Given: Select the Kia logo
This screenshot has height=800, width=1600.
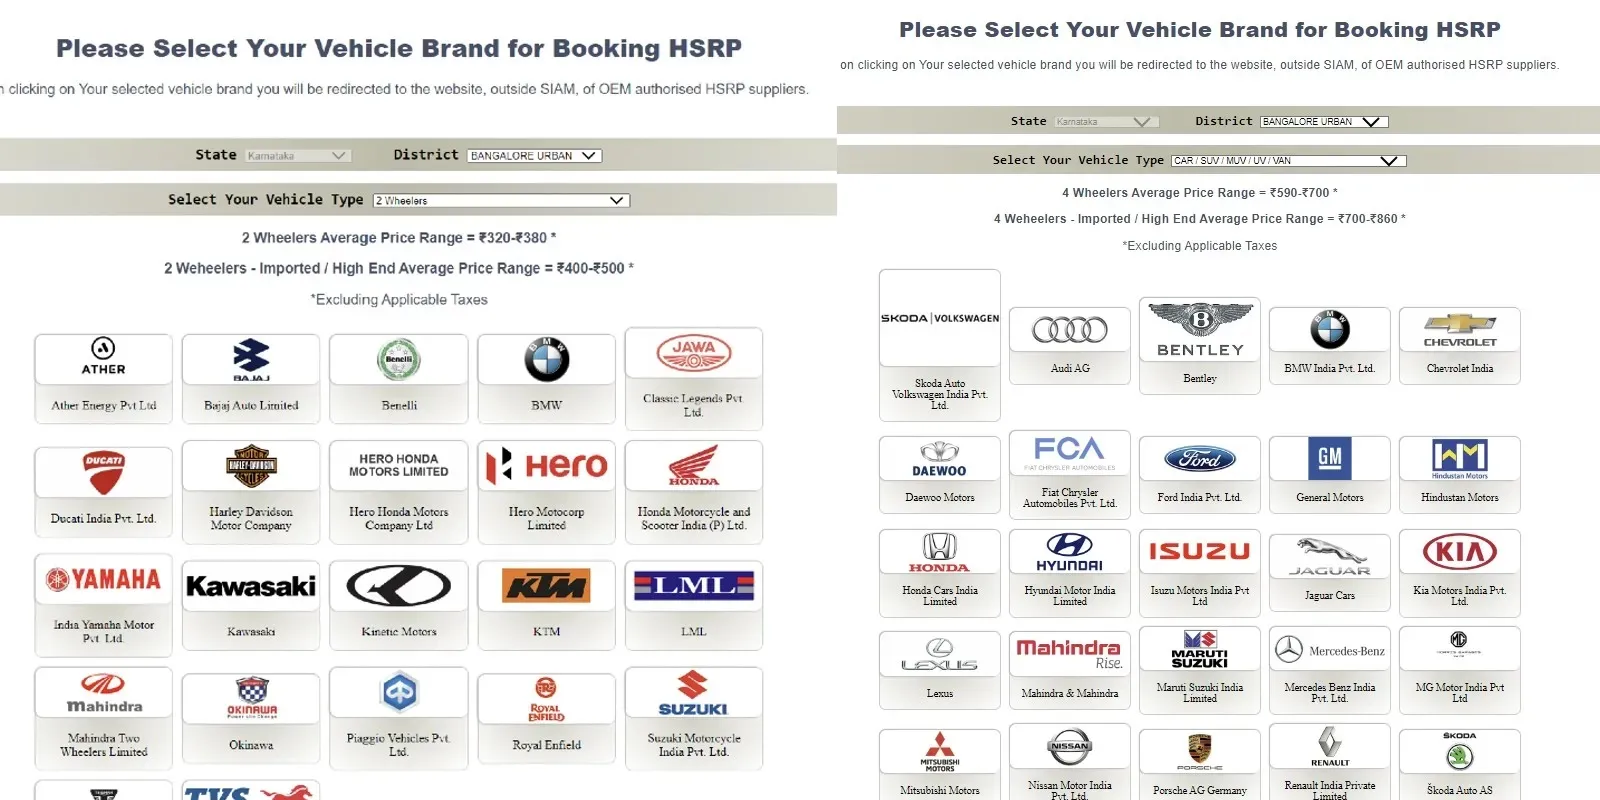Looking at the screenshot, I should (x=1459, y=552).
